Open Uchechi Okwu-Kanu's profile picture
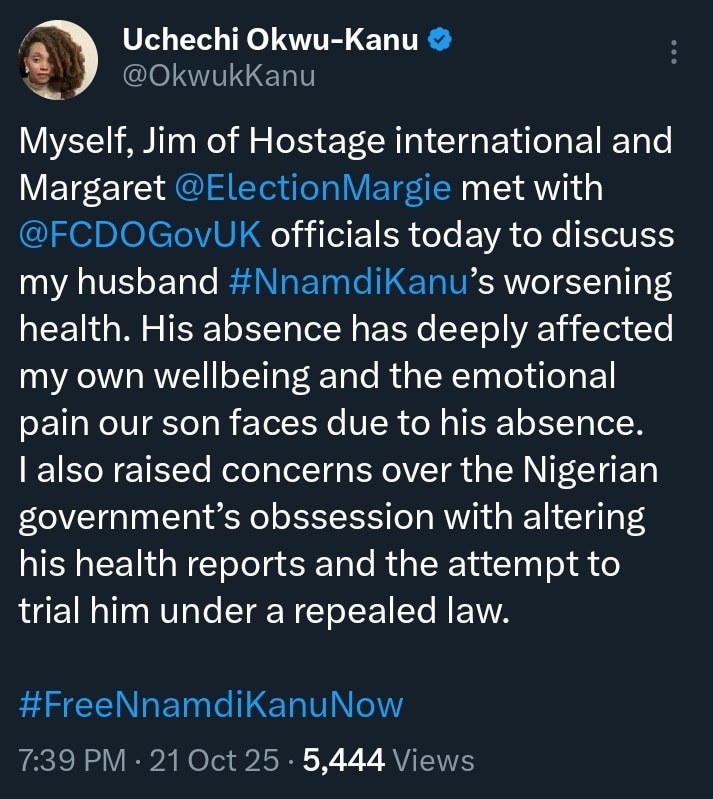Viewport: 713px width, 799px height. pyautogui.click(x=58, y=58)
